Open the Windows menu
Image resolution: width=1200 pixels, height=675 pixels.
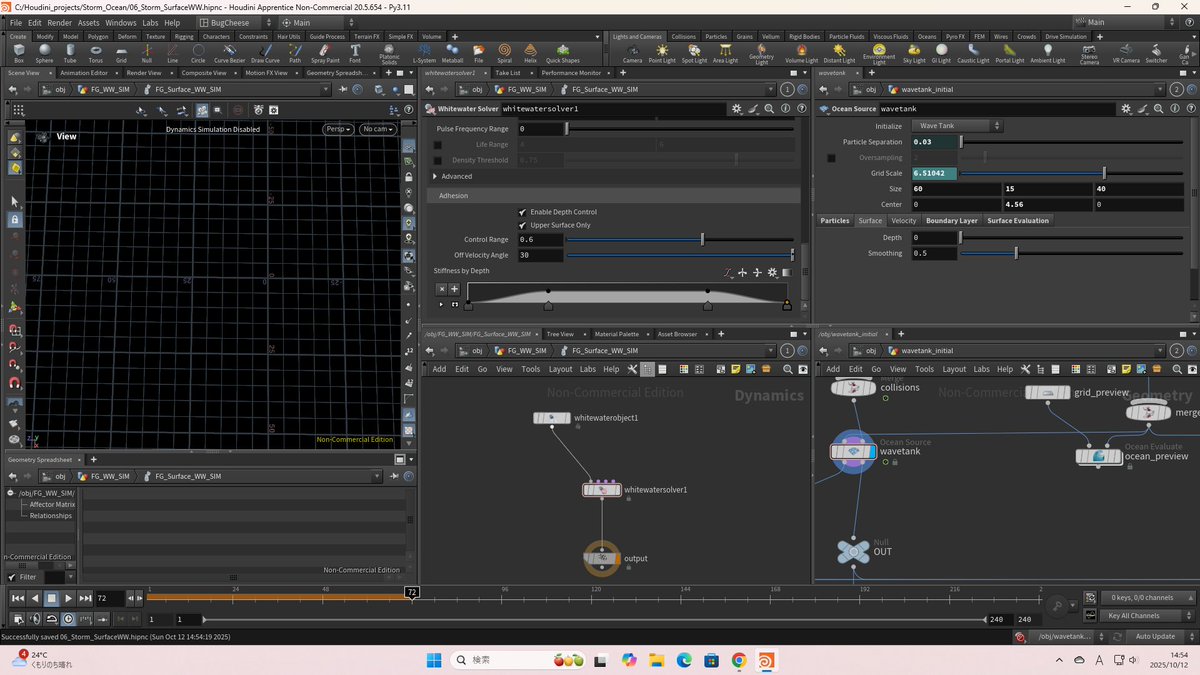(x=121, y=22)
